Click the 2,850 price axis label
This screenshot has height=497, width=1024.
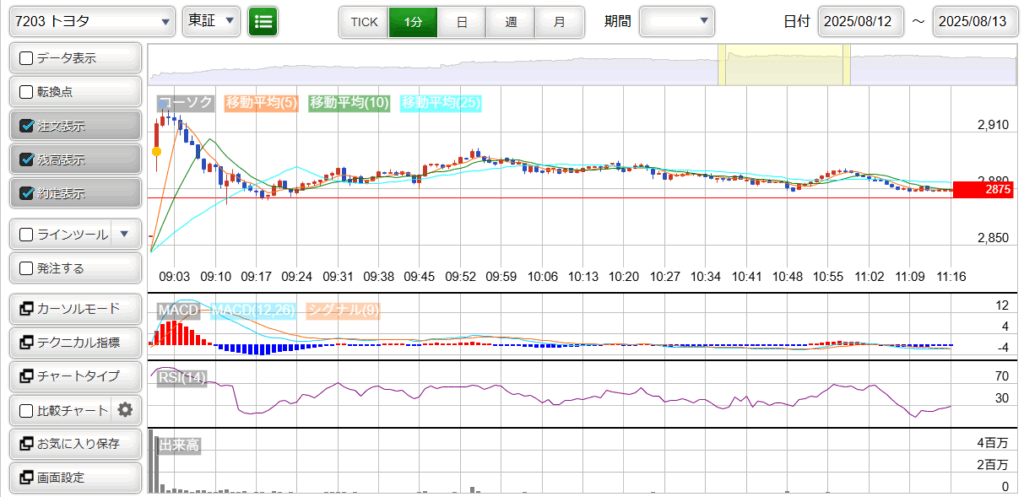click(993, 238)
